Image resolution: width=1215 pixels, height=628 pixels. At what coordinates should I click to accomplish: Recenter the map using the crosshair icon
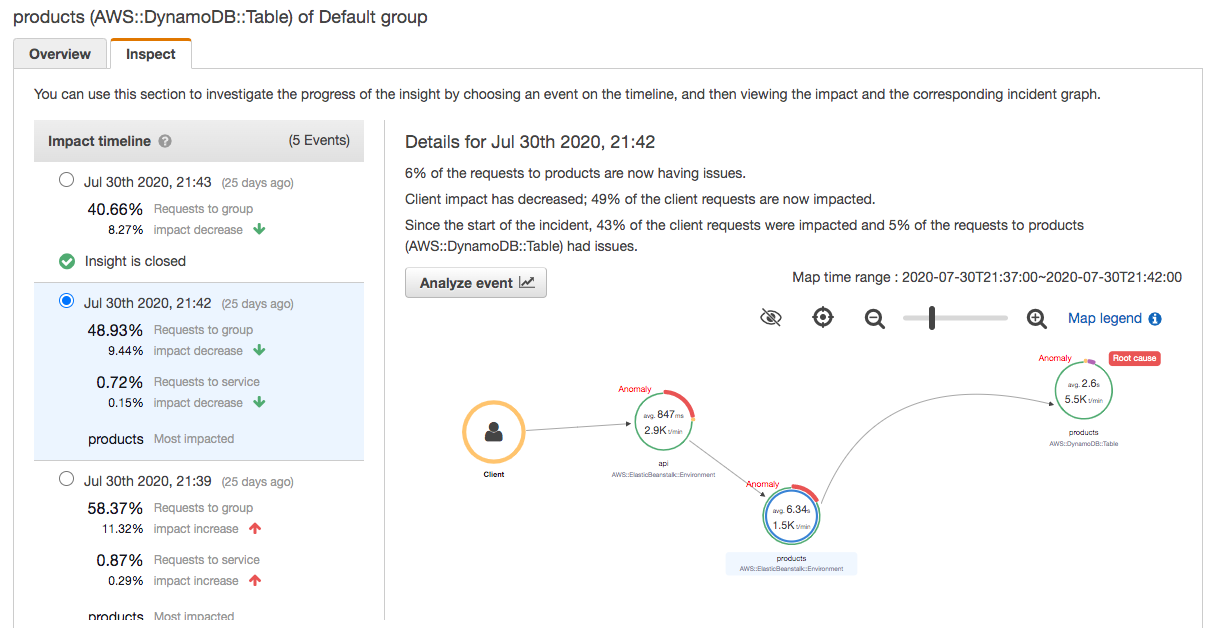[x=823, y=317]
